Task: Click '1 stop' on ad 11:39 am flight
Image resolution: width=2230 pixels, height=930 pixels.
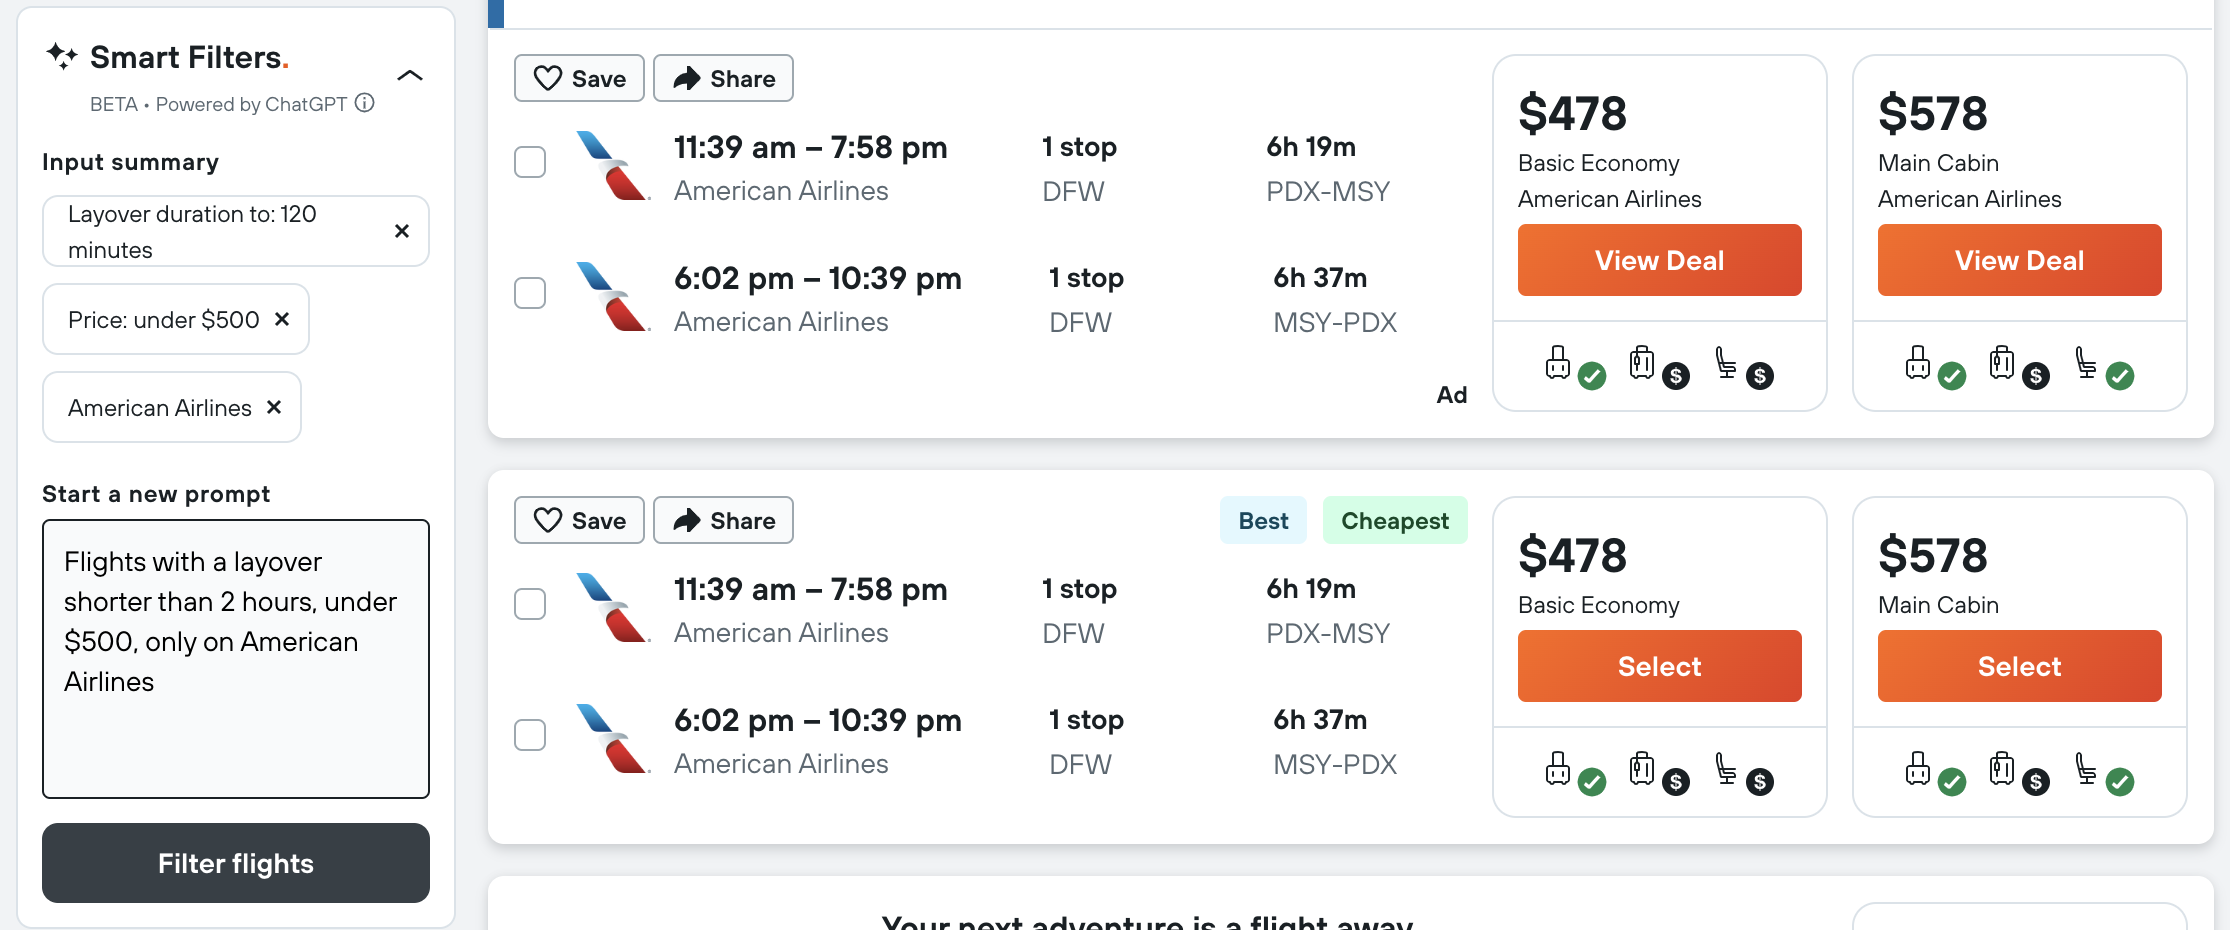Action: [1079, 147]
